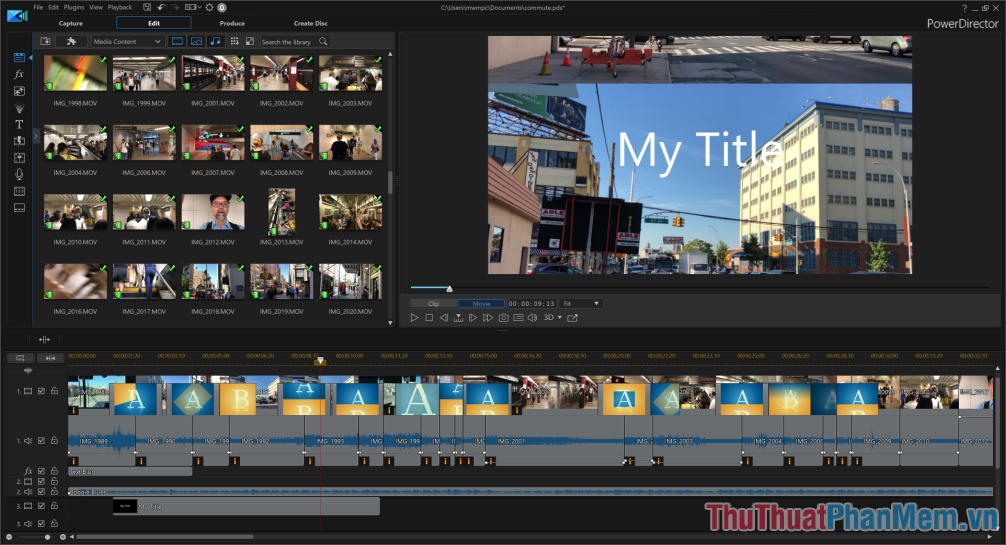Viewport: 1006px width, 545px height.
Task: Take a snapshot with the camera icon
Action: coord(504,318)
